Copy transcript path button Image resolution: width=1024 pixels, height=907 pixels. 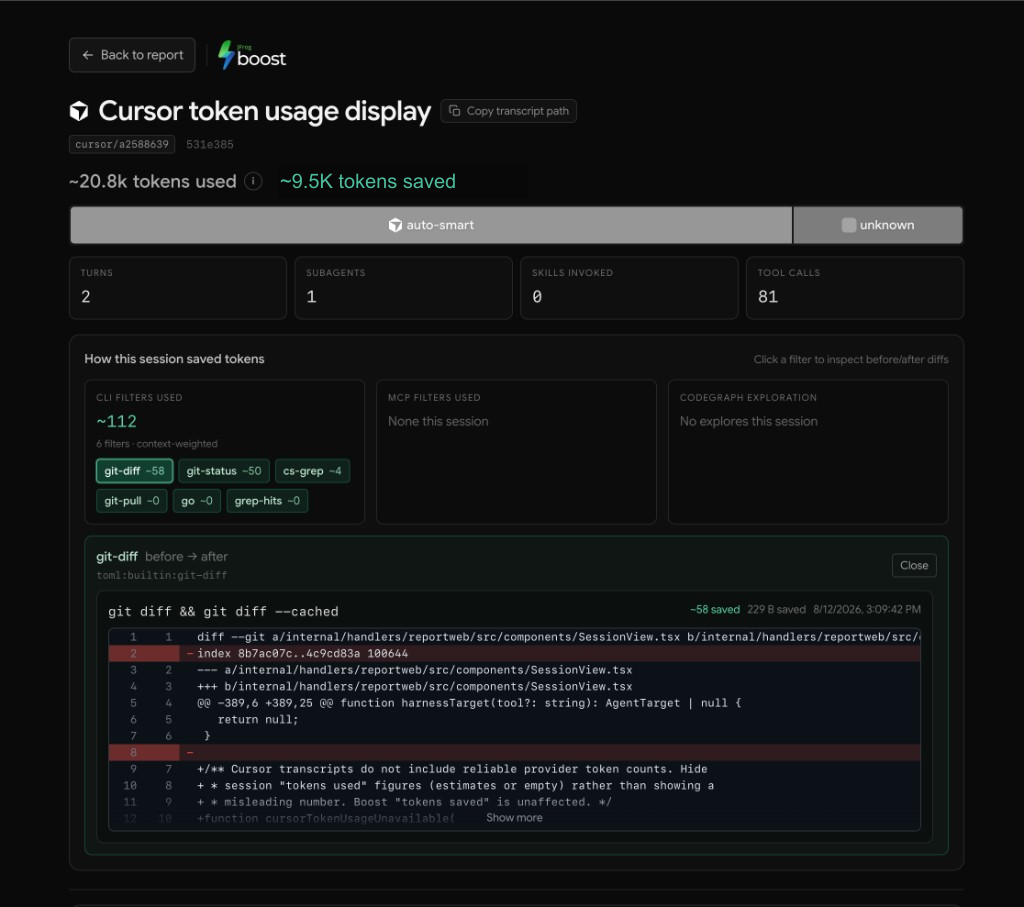tap(508, 111)
